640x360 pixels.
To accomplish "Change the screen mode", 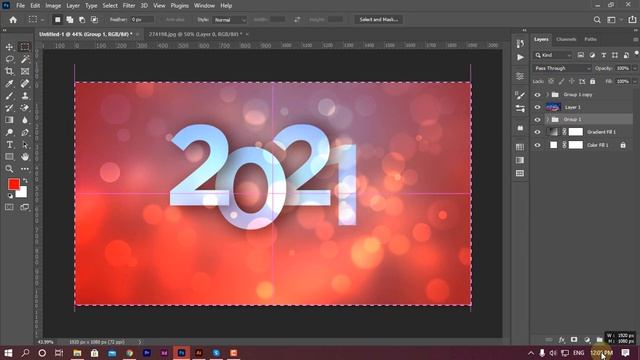I will [x=24, y=207].
